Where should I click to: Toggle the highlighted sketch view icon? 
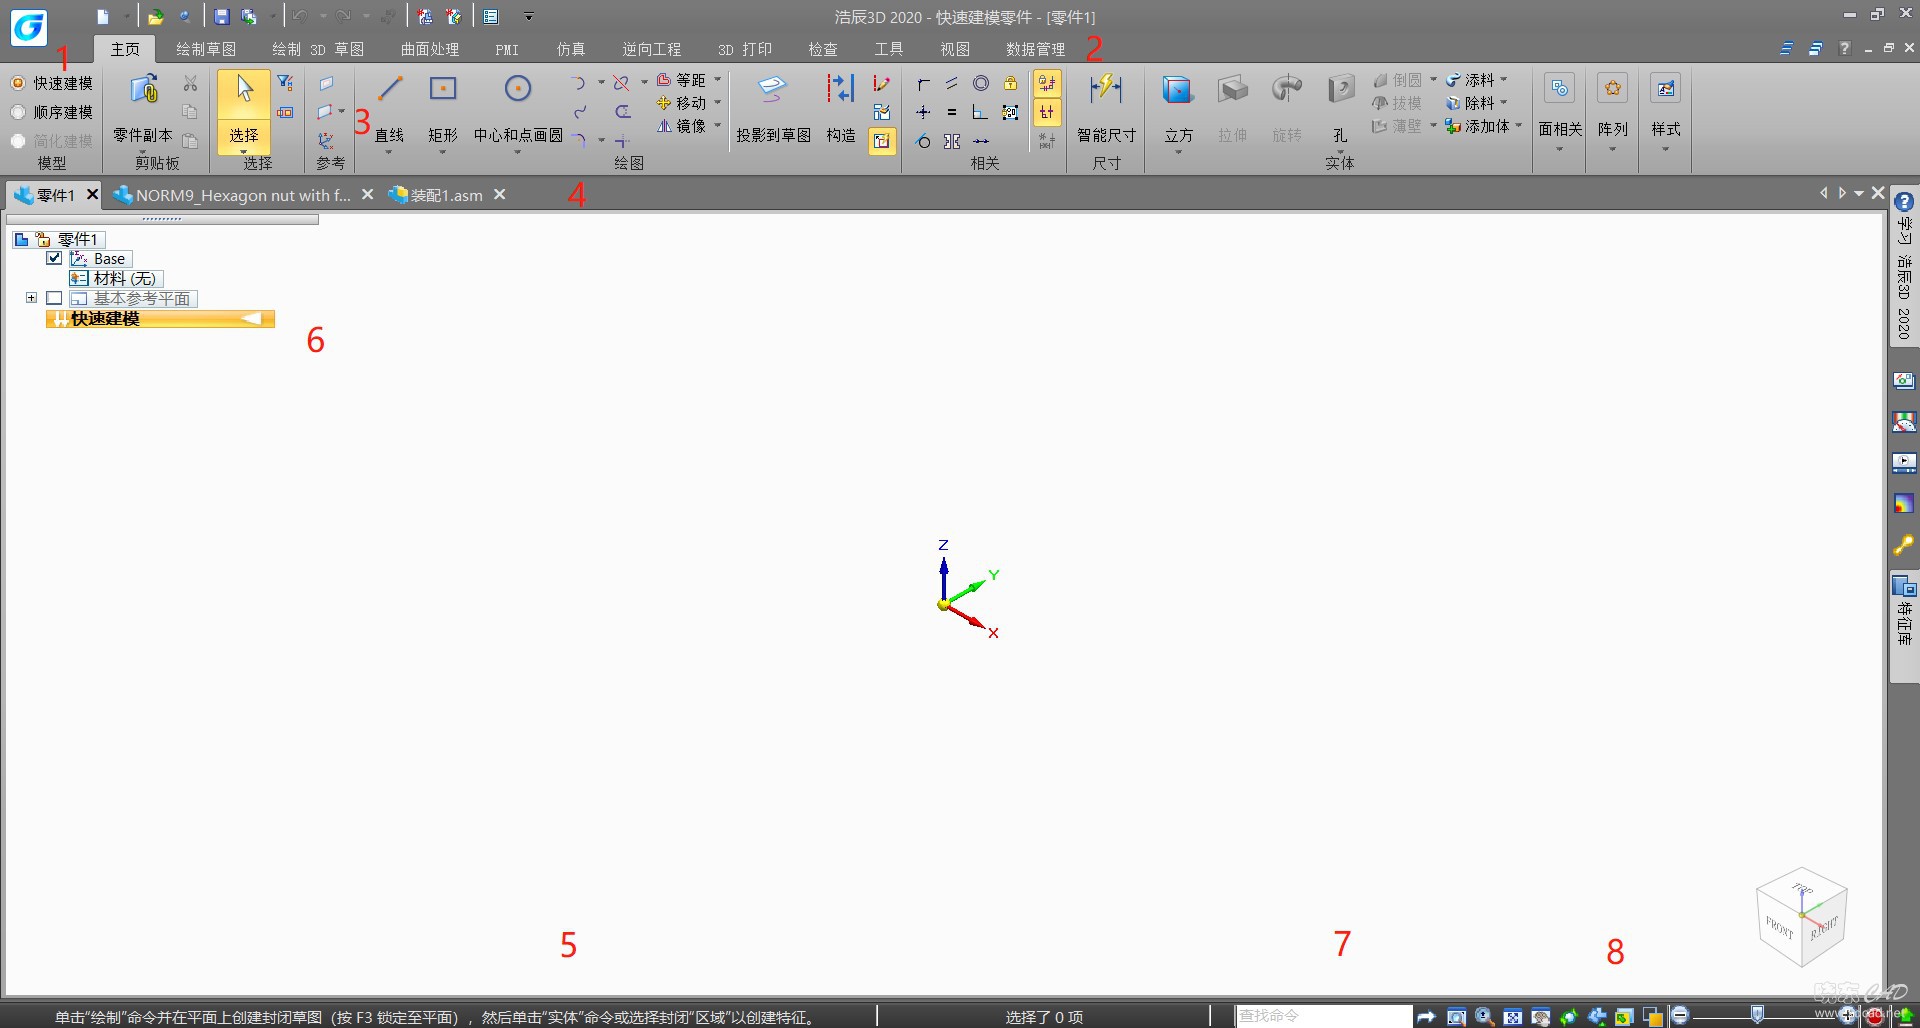[x=881, y=141]
